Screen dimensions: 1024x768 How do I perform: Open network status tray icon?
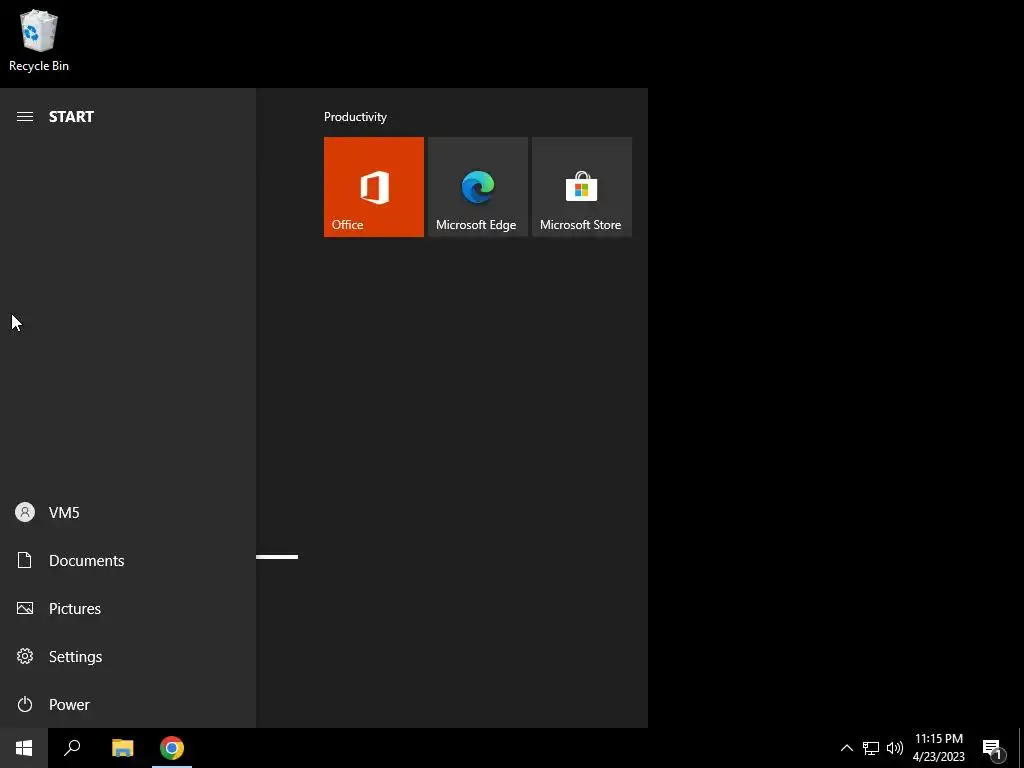click(x=871, y=748)
